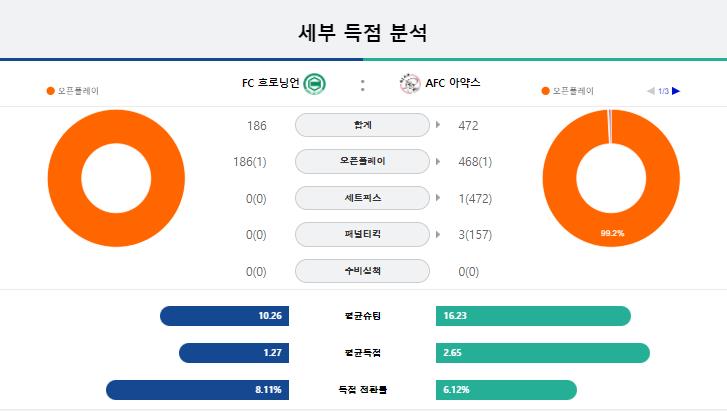
Task: Expand the arrow beside 오픈플레이 row
Action: (x=438, y=161)
